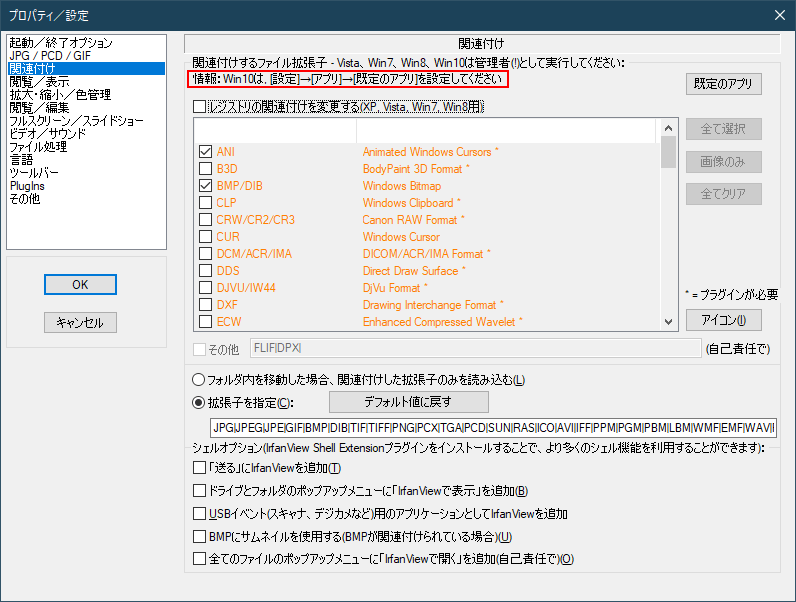The width and height of the screenshot is (796, 602).
Task: Tick the CRW/CR2/CR3 Canon RAW checkbox
Action: (x=206, y=220)
